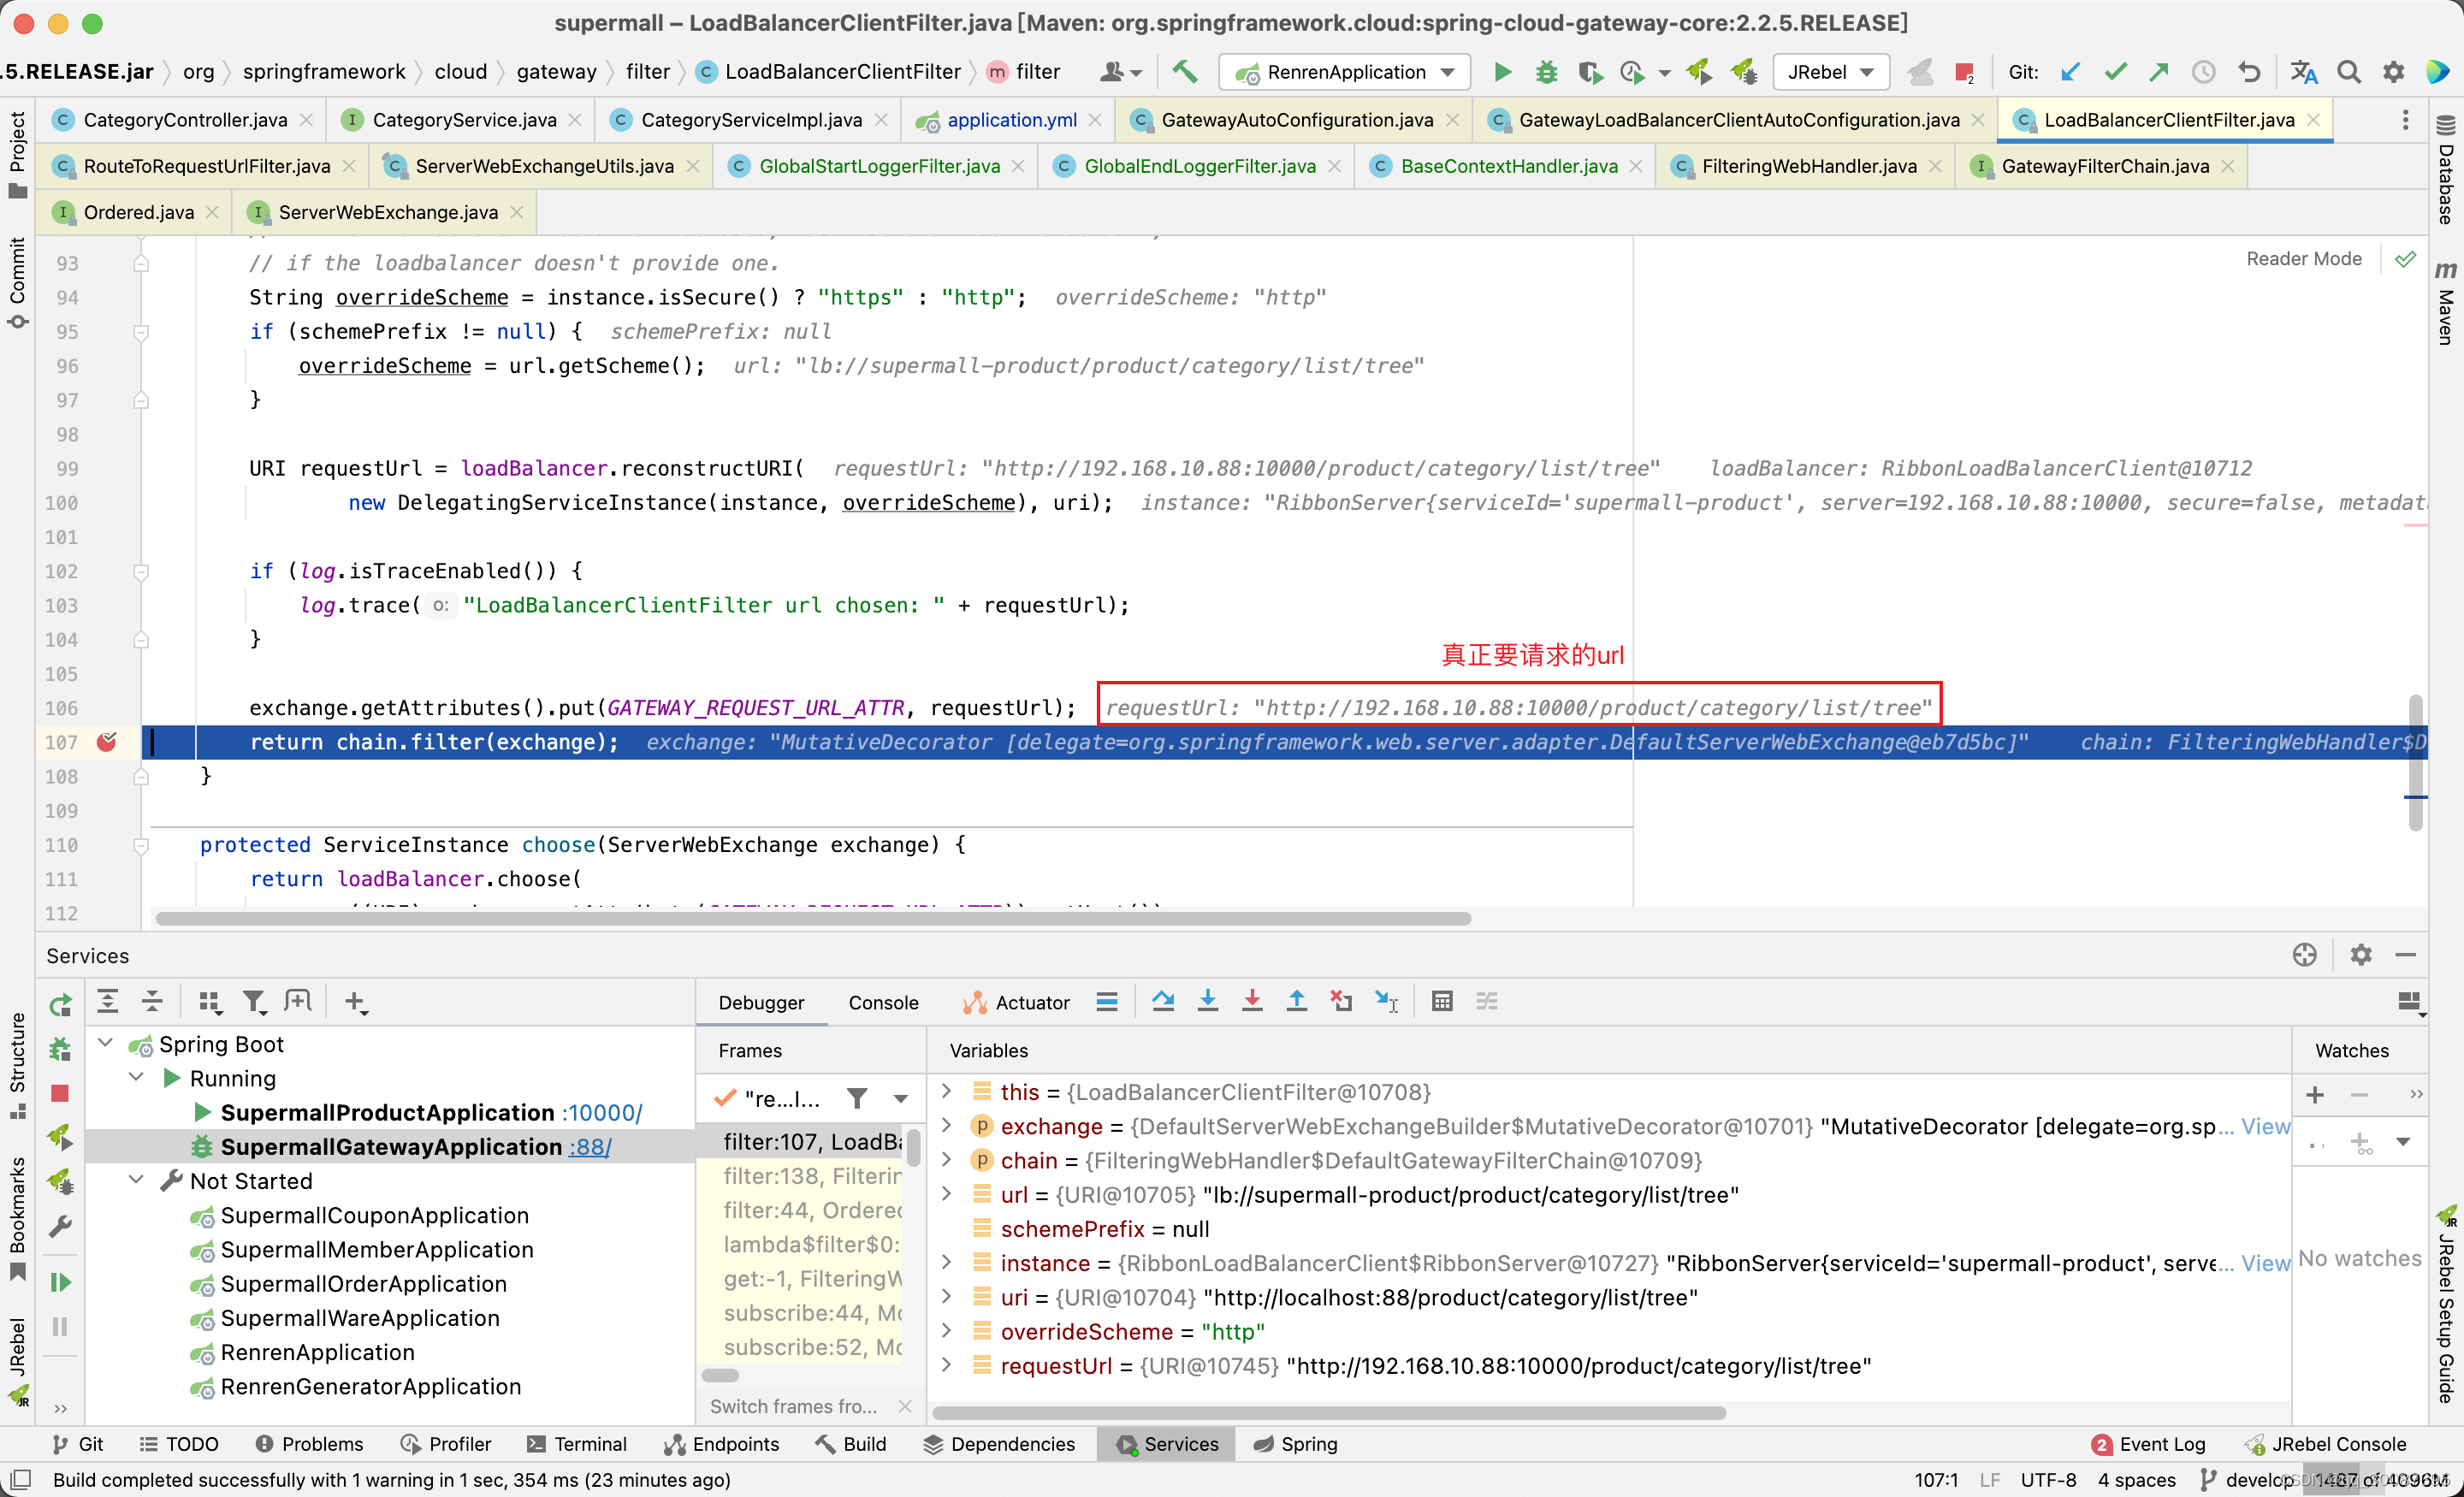The image size is (2464, 1497).
Task: Expand the requestUrl variable node
Action: point(947,1365)
